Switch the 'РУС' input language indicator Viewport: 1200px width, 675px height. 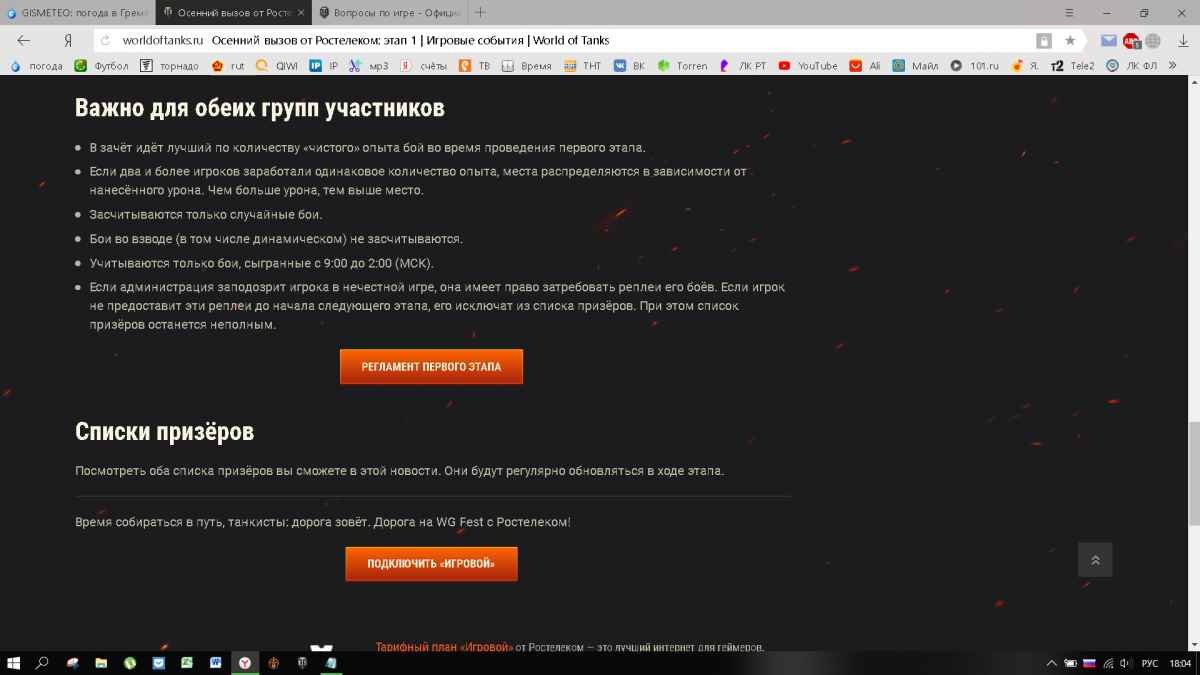pyautogui.click(x=1150, y=663)
